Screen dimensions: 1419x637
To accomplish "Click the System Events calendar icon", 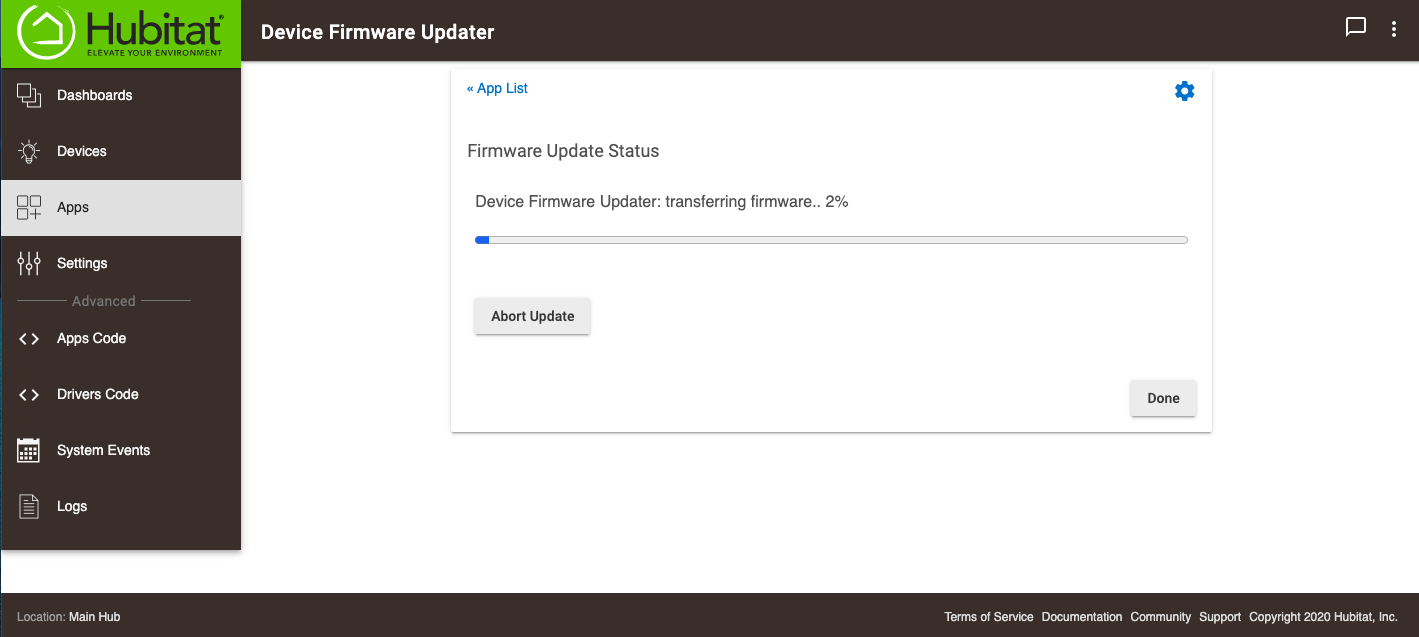I will pyautogui.click(x=29, y=450).
